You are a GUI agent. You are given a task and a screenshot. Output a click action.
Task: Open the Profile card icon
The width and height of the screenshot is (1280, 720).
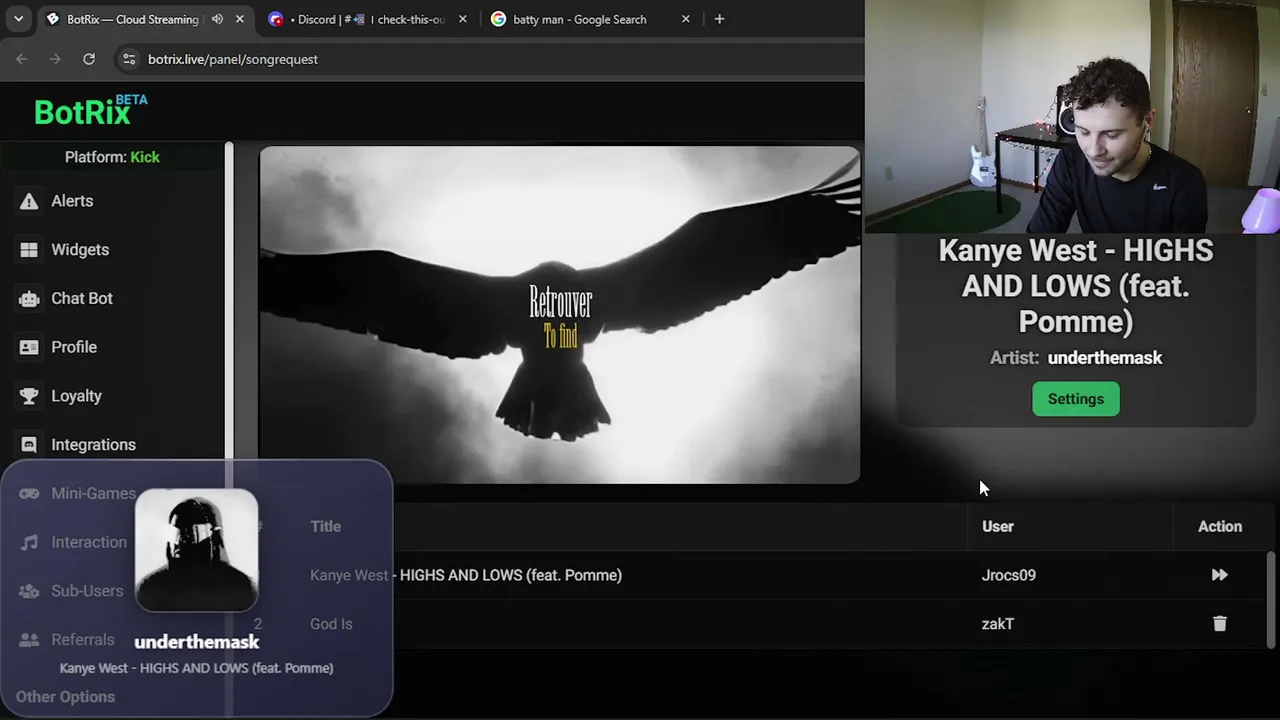pyautogui.click(x=29, y=347)
